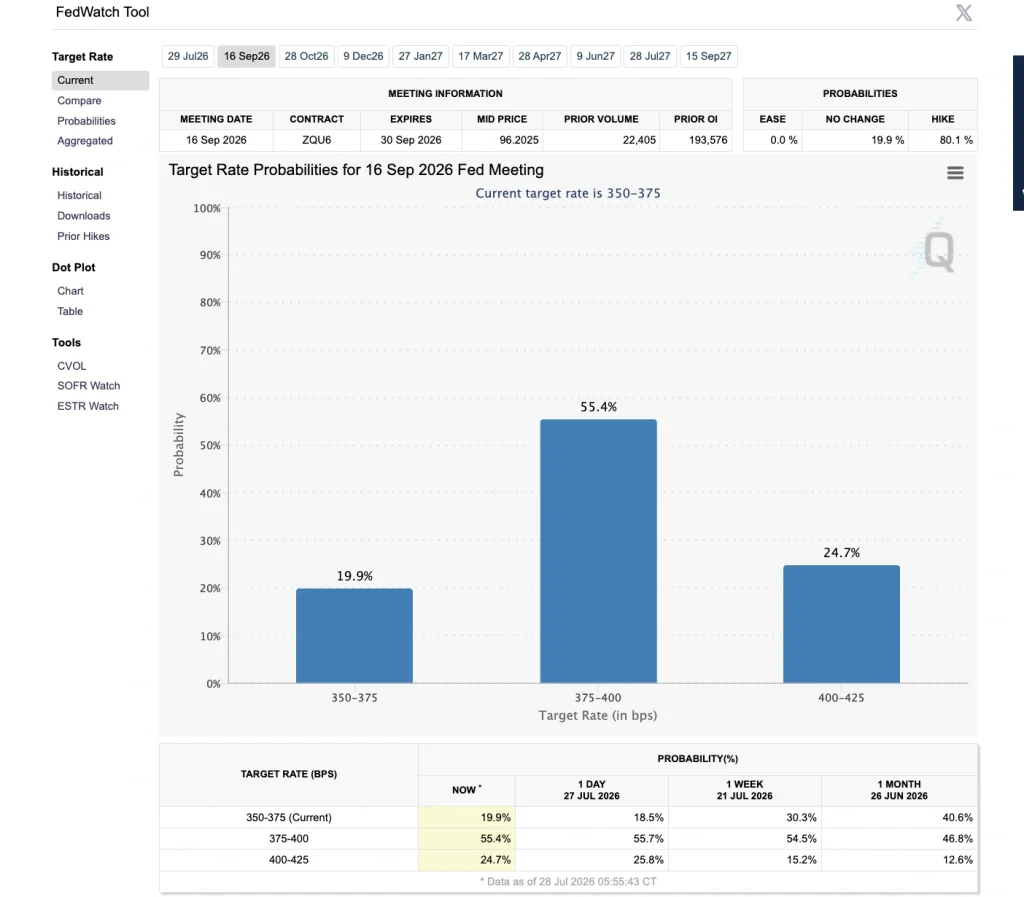Open the 9 Jun27 meeting tab
This screenshot has width=1024, height=897.
(x=596, y=56)
